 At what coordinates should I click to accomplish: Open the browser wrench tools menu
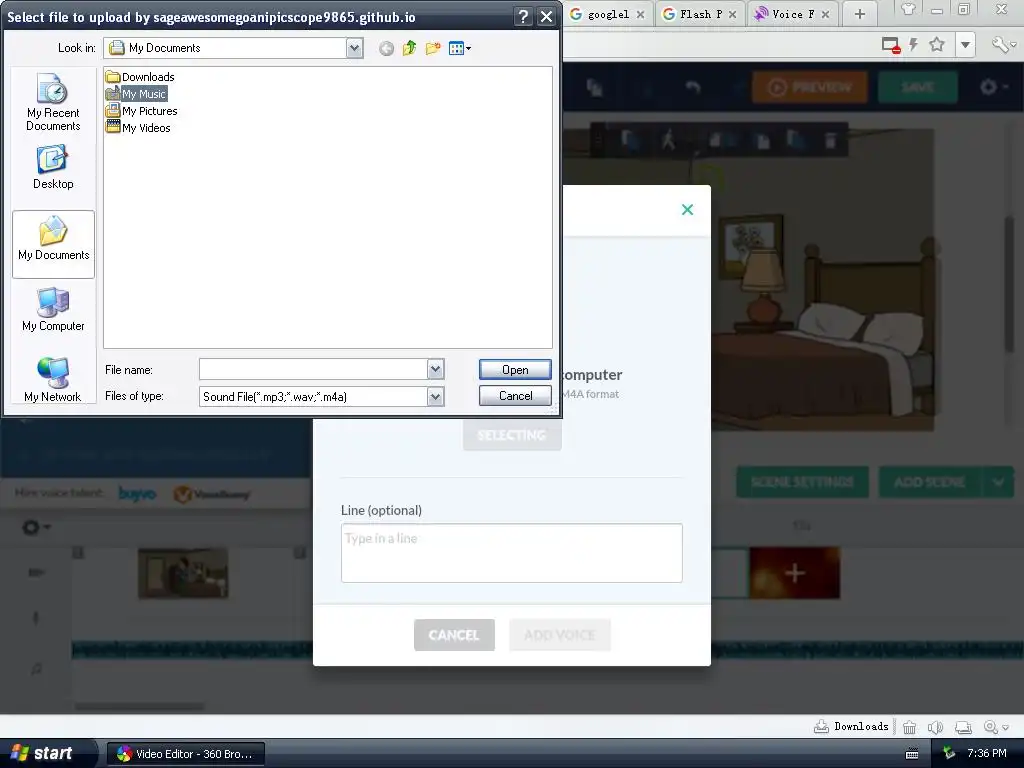pyautogui.click(x=1001, y=44)
